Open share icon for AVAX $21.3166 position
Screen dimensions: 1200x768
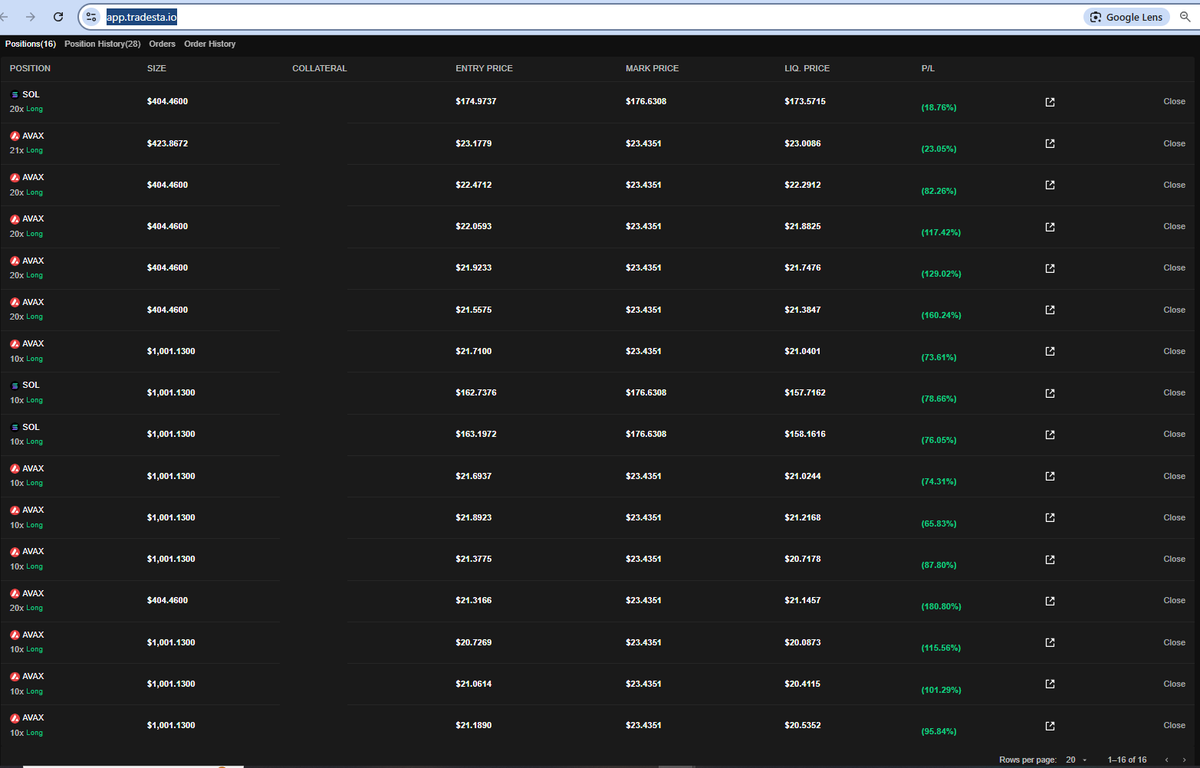(1050, 601)
